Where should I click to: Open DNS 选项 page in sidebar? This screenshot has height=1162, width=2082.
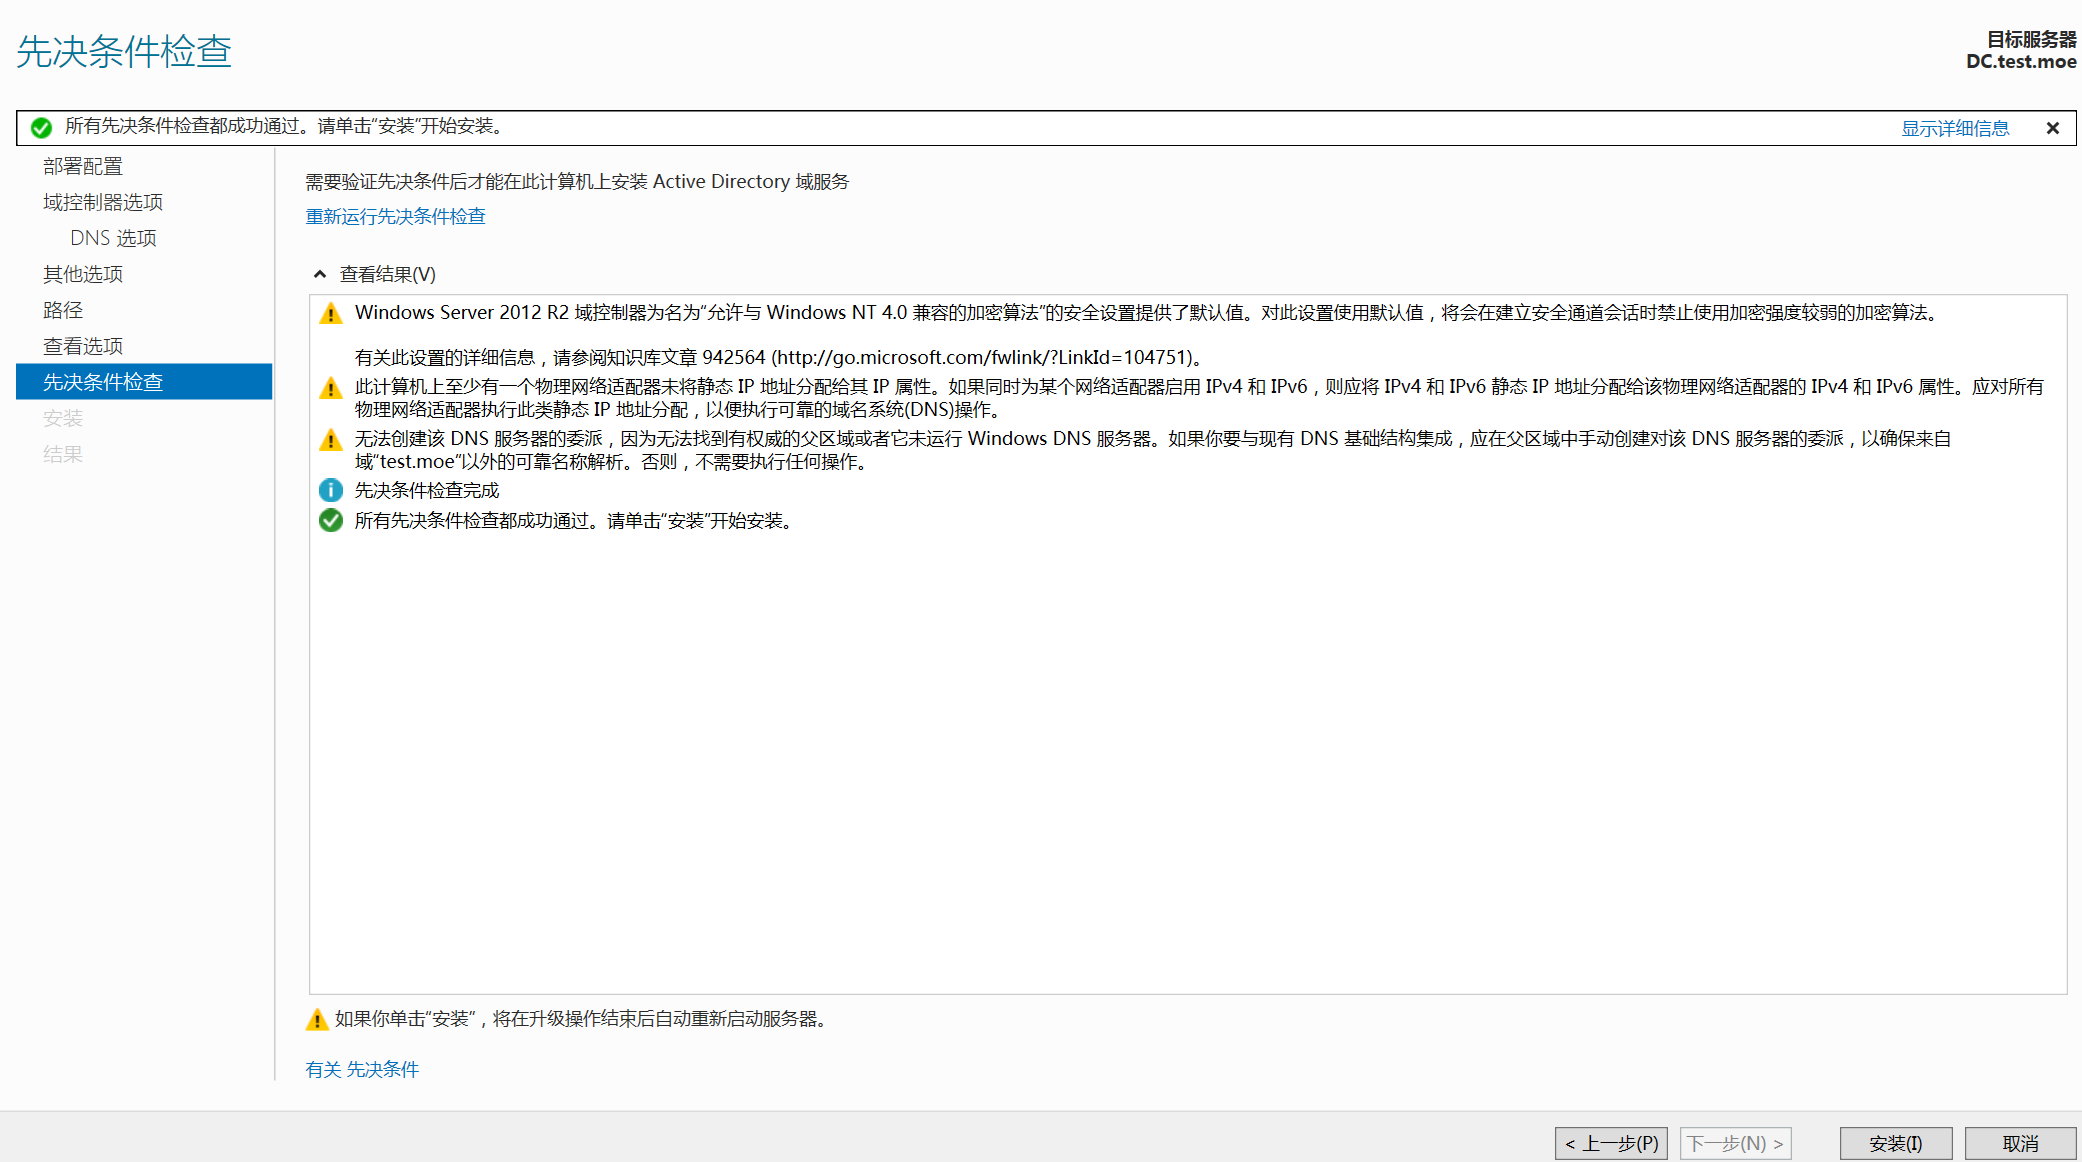113,238
